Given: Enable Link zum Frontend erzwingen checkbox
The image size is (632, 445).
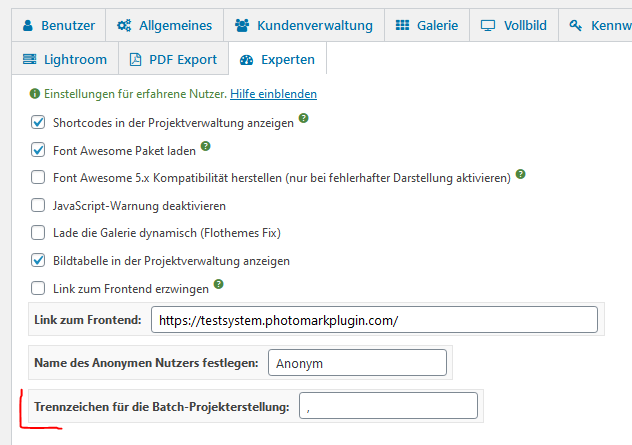Looking at the screenshot, I should coord(38,288).
